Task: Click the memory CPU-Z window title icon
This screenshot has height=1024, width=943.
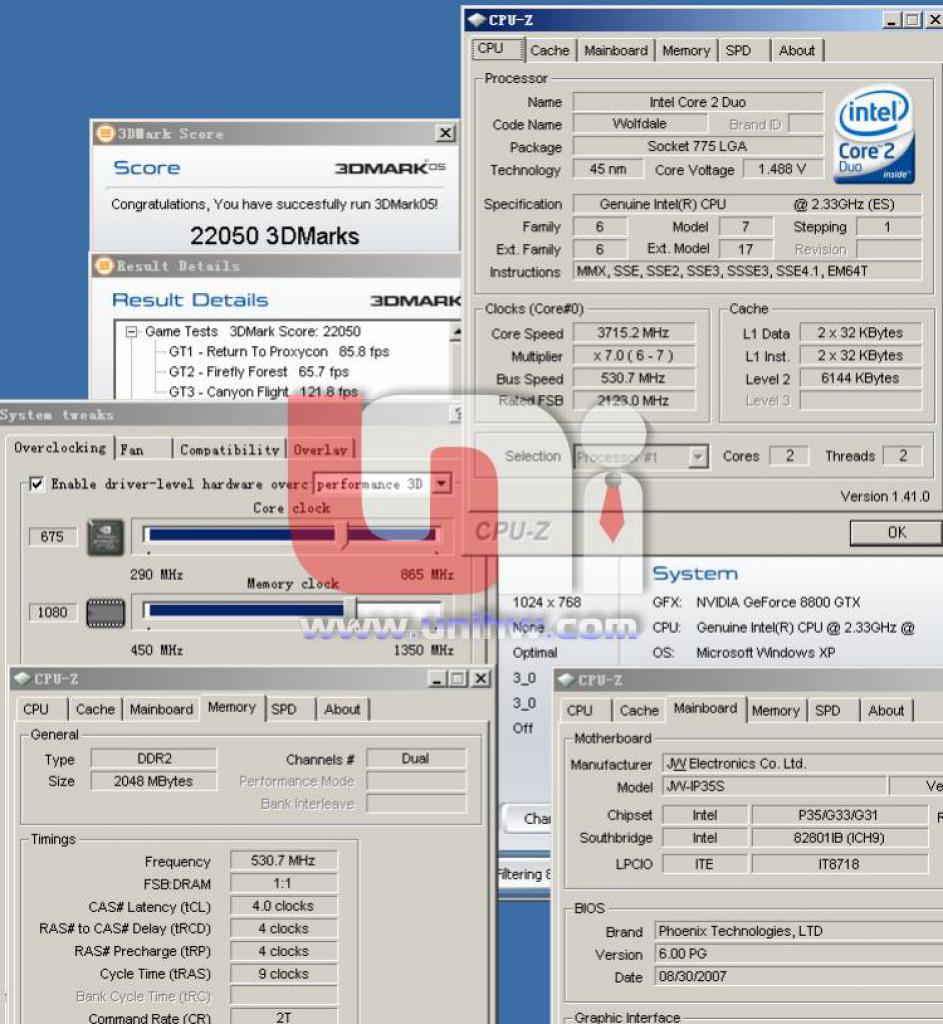Action: (x=23, y=679)
